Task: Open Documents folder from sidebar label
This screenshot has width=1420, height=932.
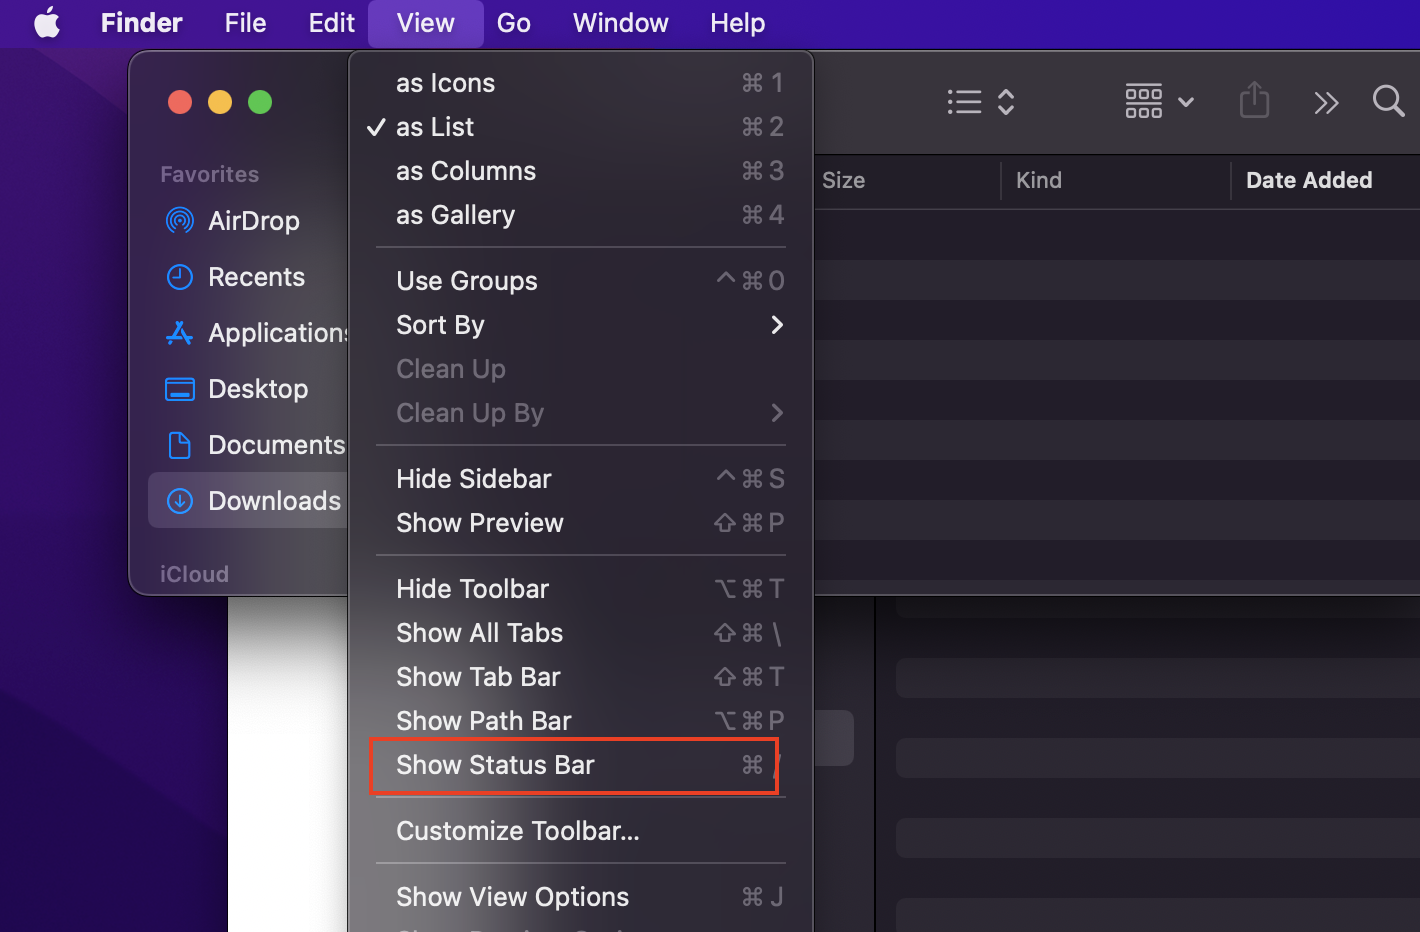Action: [x=276, y=445]
